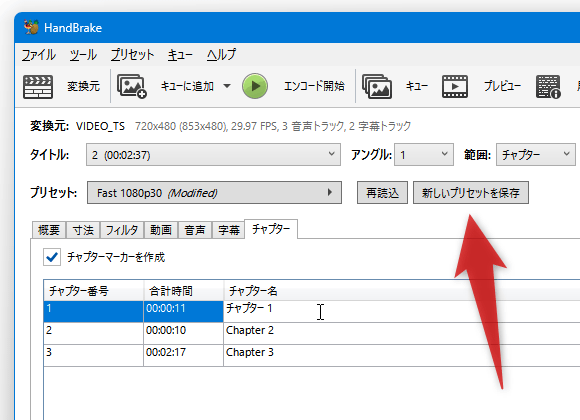The width and height of the screenshot is (580, 420).
Task: Click the activity log icon
Action: (549, 87)
